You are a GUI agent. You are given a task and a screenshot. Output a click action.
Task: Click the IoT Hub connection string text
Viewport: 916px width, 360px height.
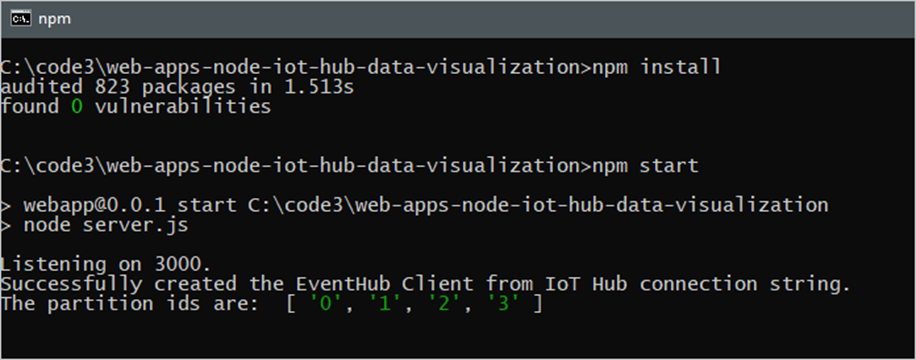(696, 285)
